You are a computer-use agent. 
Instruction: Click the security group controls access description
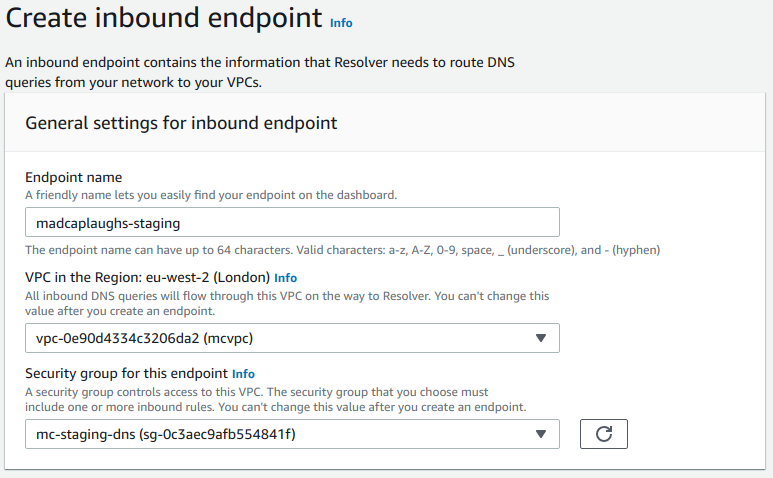(276, 400)
